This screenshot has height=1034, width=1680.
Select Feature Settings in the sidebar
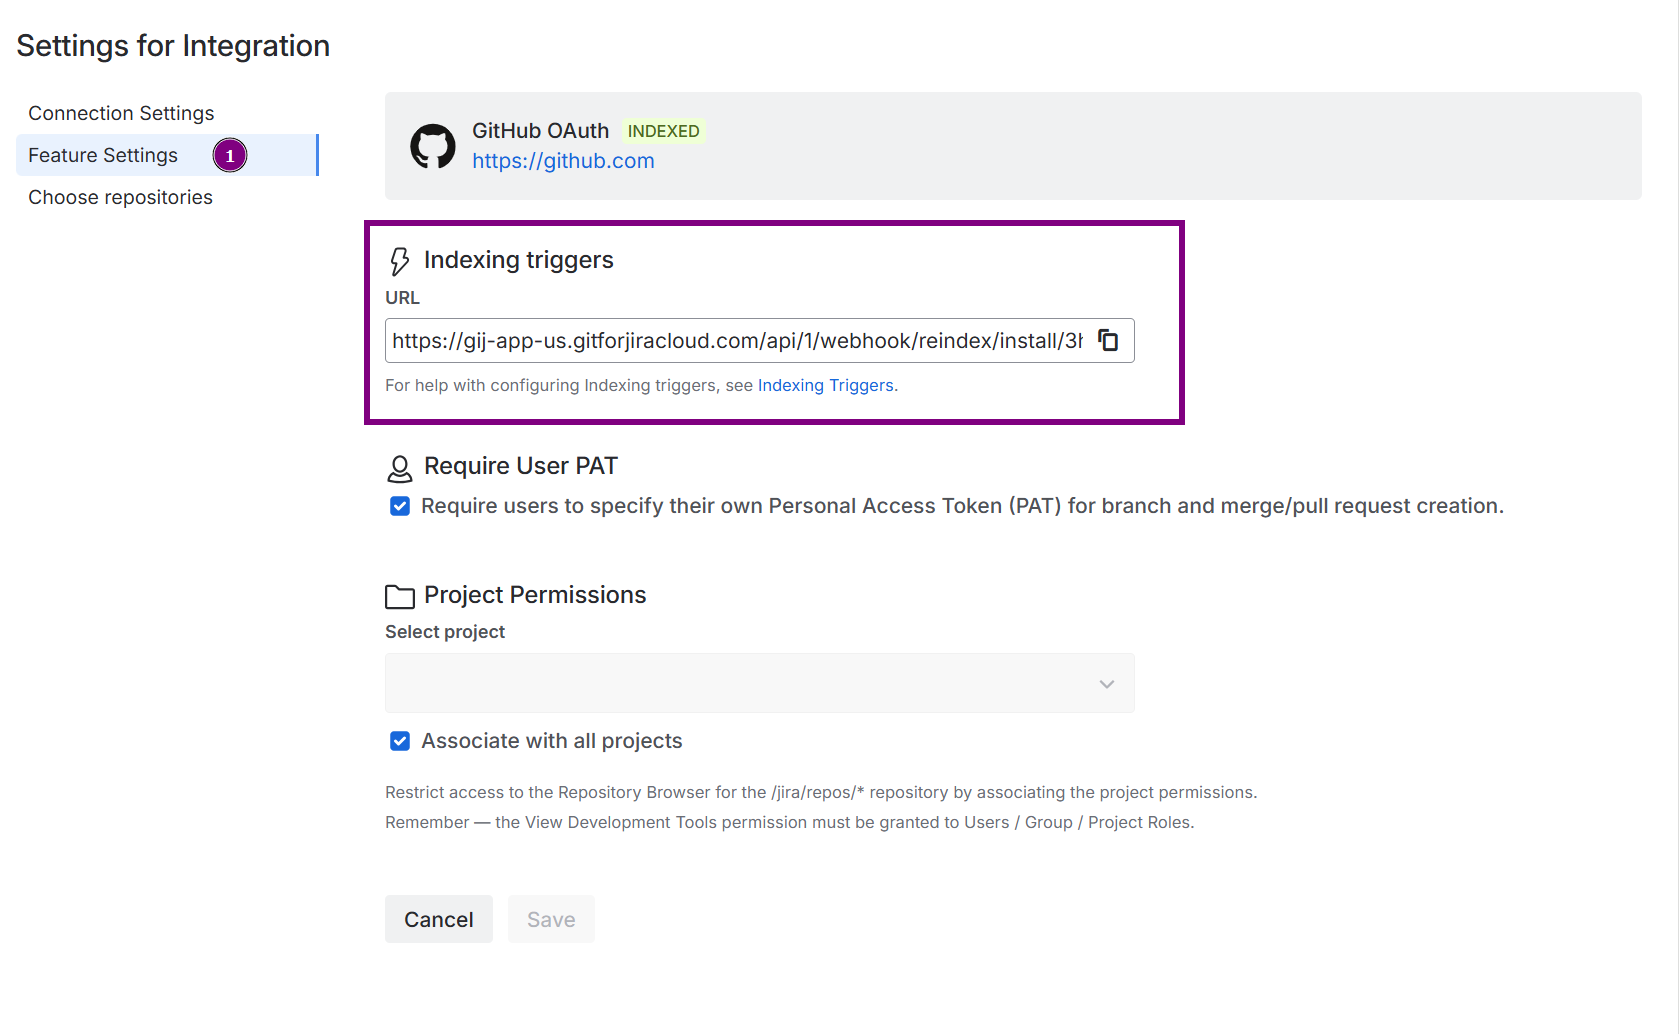(103, 155)
